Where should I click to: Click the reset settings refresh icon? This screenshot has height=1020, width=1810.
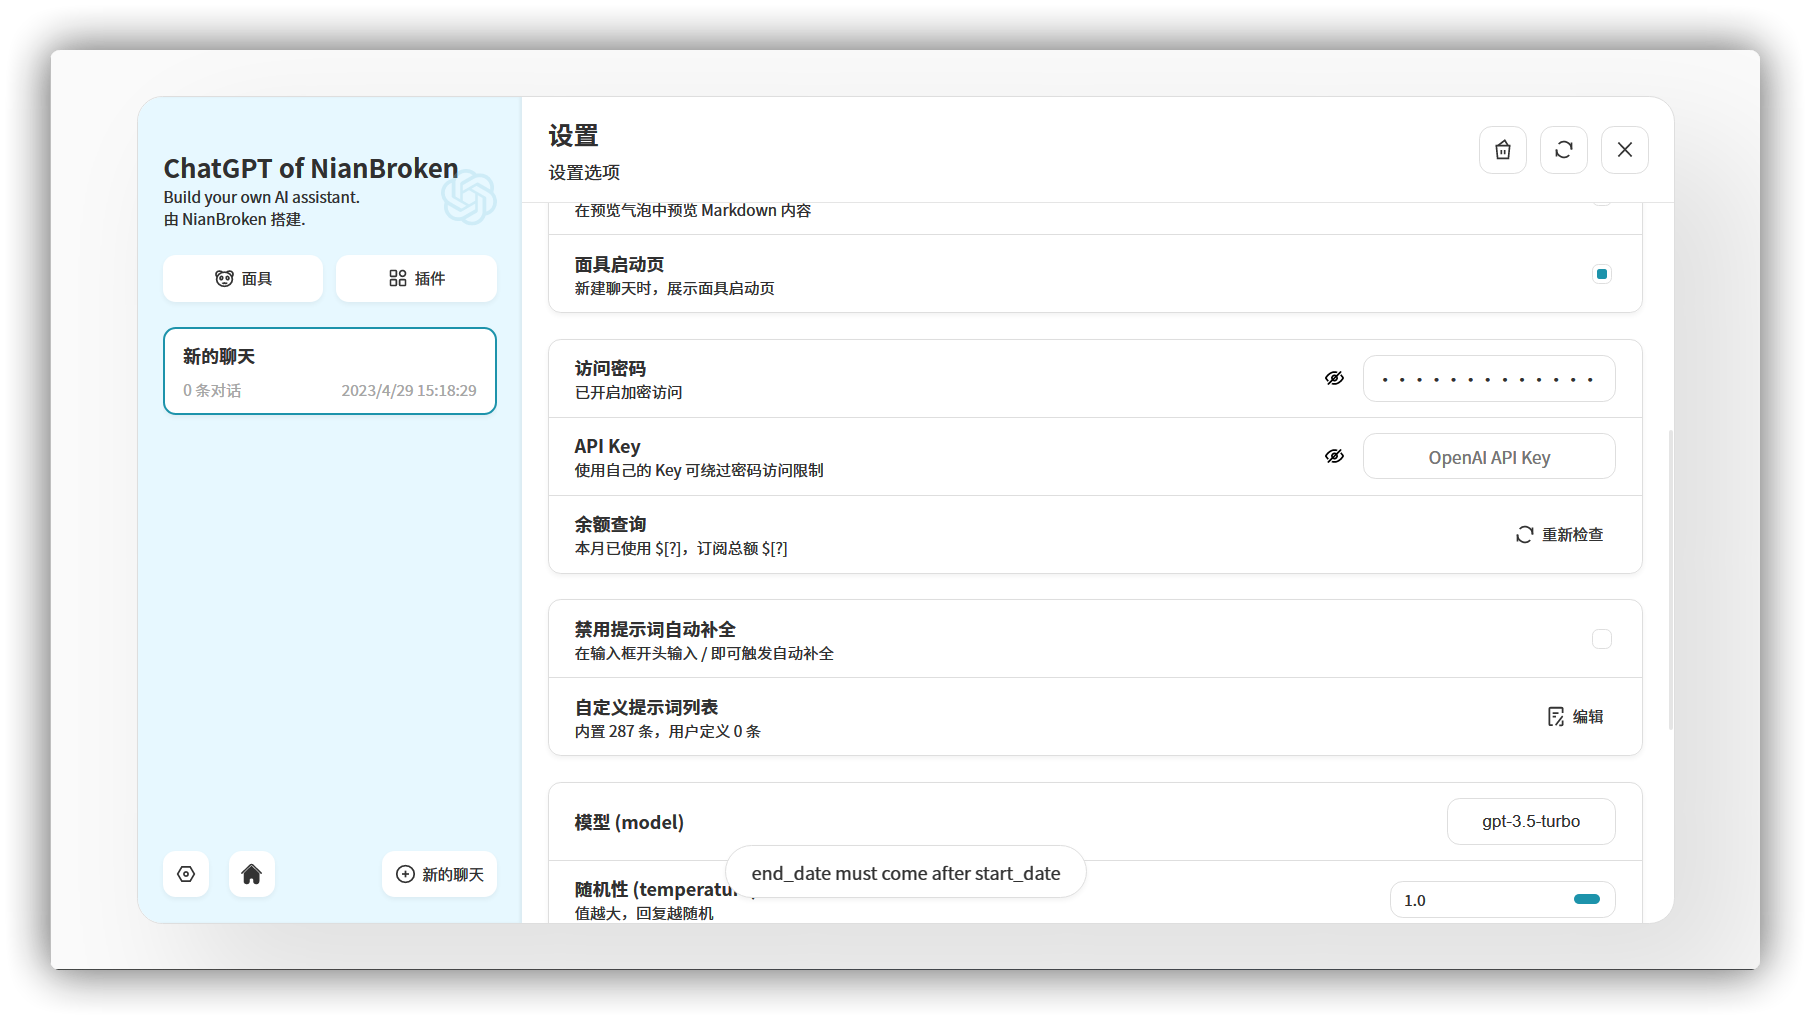click(1564, 150)
